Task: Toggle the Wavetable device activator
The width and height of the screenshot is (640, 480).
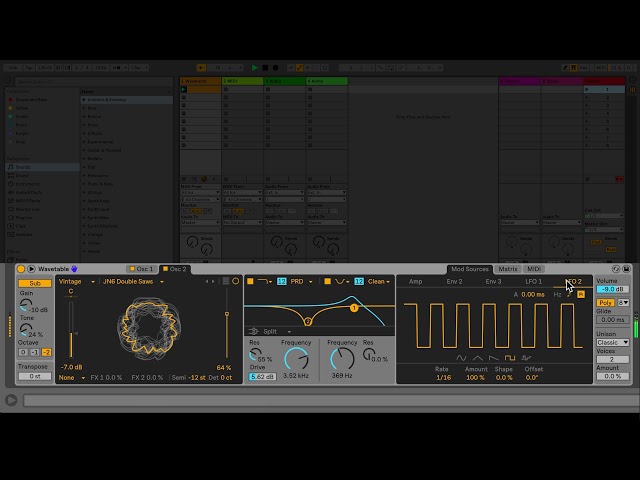Action: (x=21, y=269)
